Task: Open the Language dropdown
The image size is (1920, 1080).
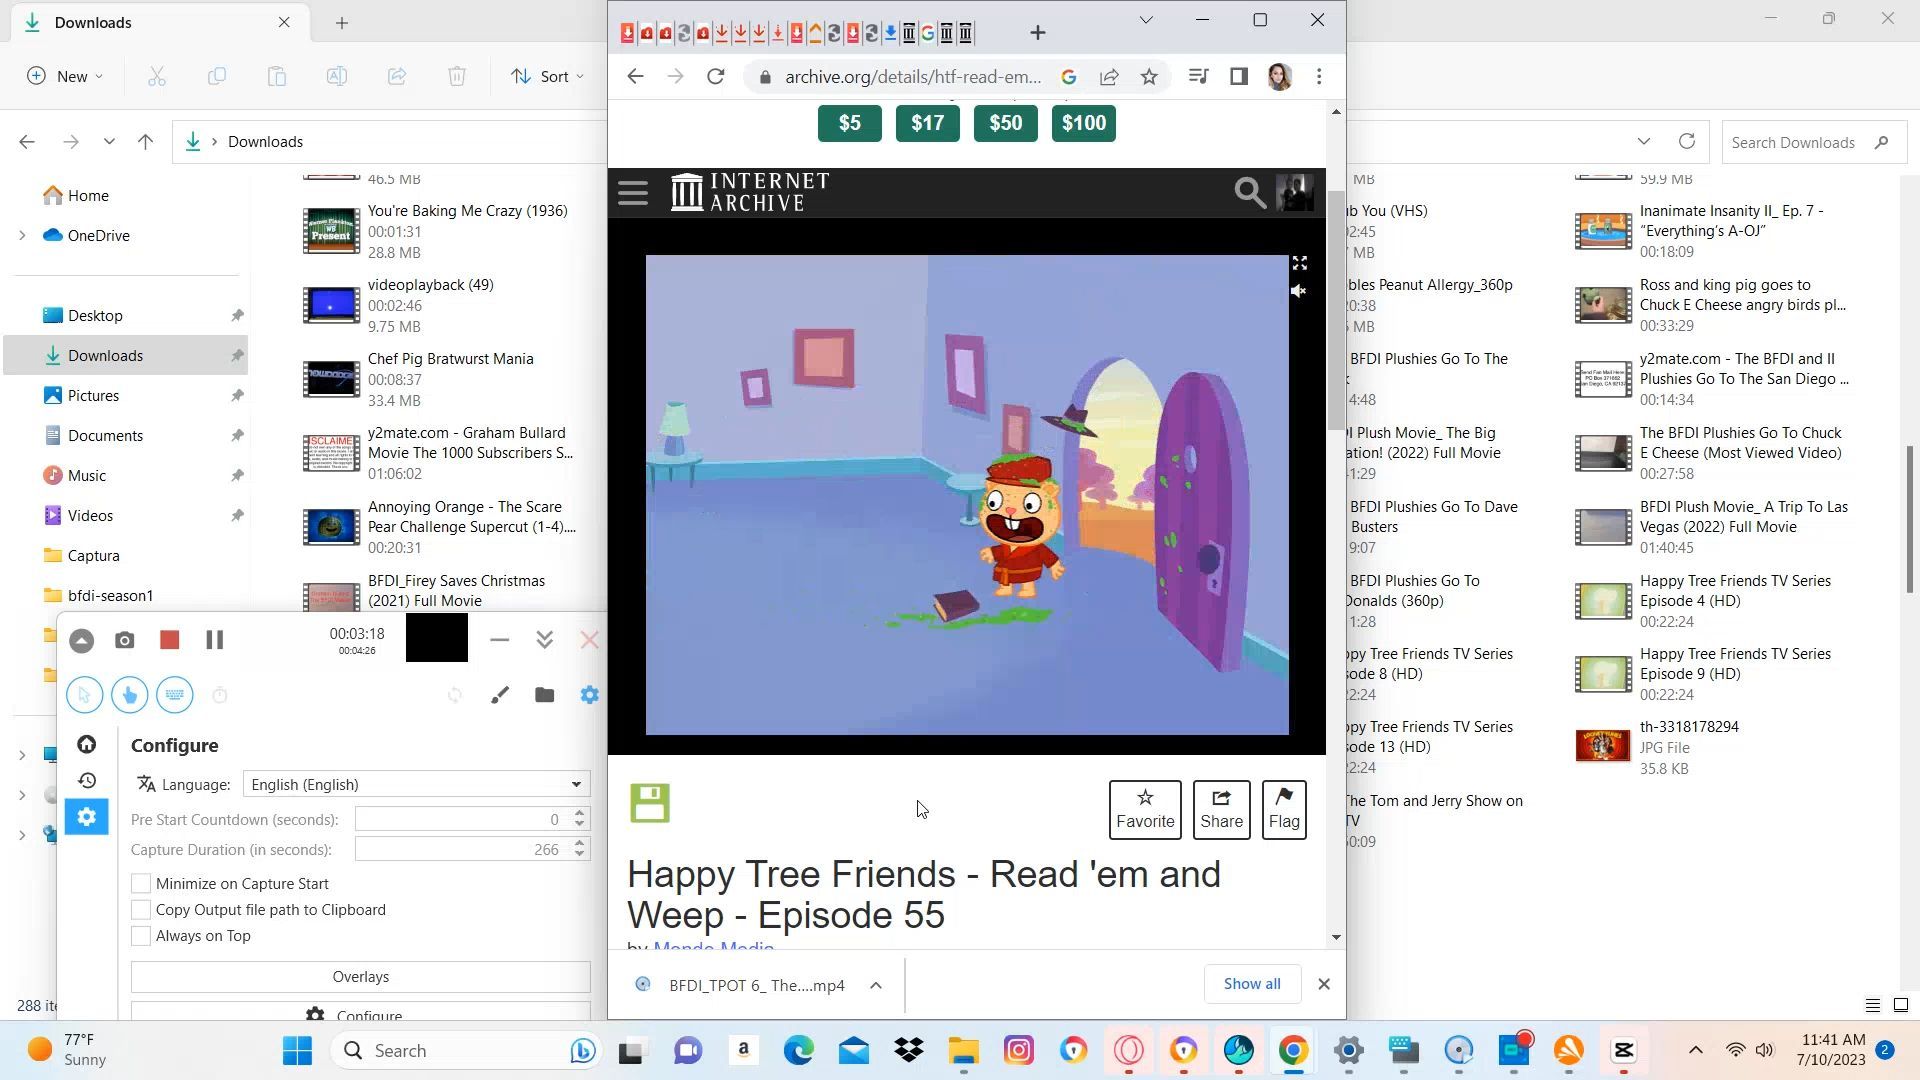Action: (x=416, y=785)
